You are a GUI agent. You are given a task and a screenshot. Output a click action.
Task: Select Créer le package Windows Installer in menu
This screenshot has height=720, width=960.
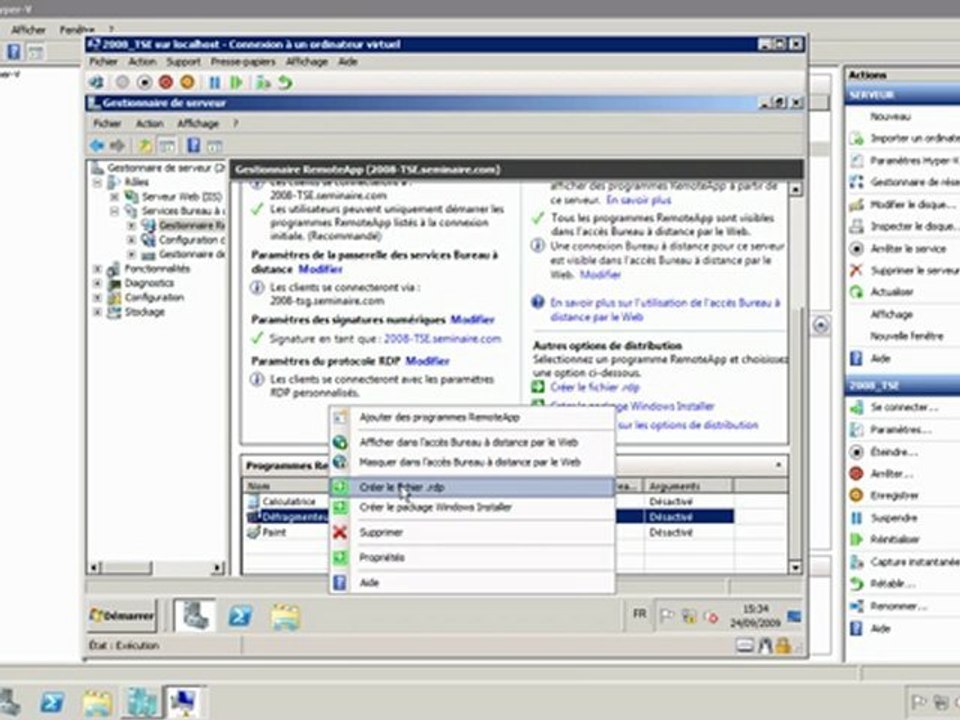tap(472, 507)
